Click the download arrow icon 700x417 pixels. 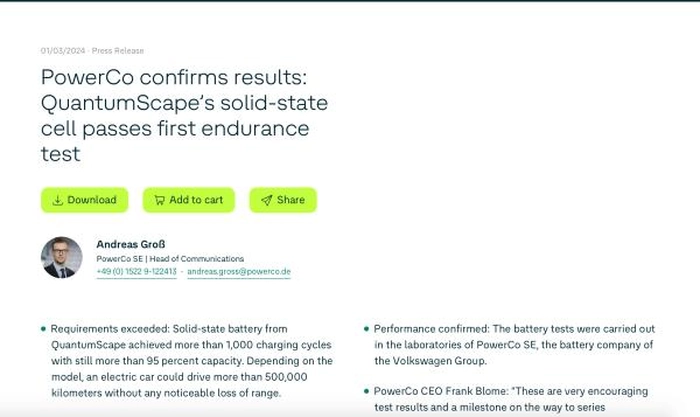pyautogui.click(x=58, y=200)
